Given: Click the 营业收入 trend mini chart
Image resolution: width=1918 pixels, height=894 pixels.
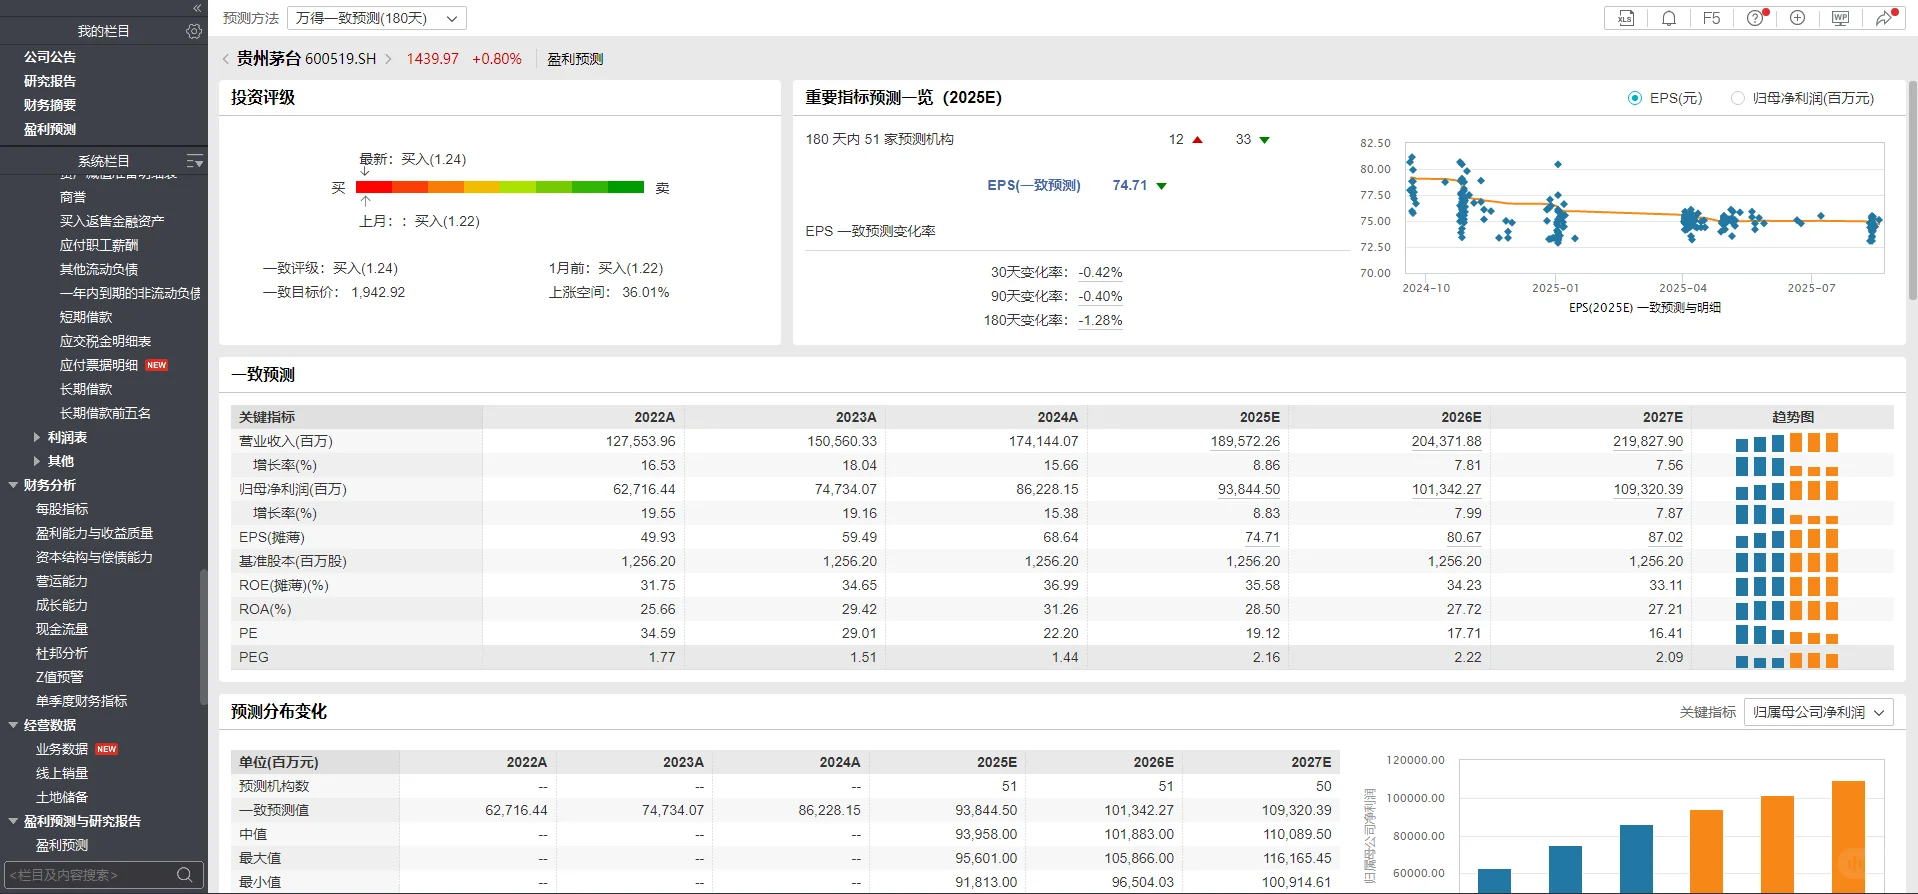Looking at the screenshot, I should (1787, 442).
